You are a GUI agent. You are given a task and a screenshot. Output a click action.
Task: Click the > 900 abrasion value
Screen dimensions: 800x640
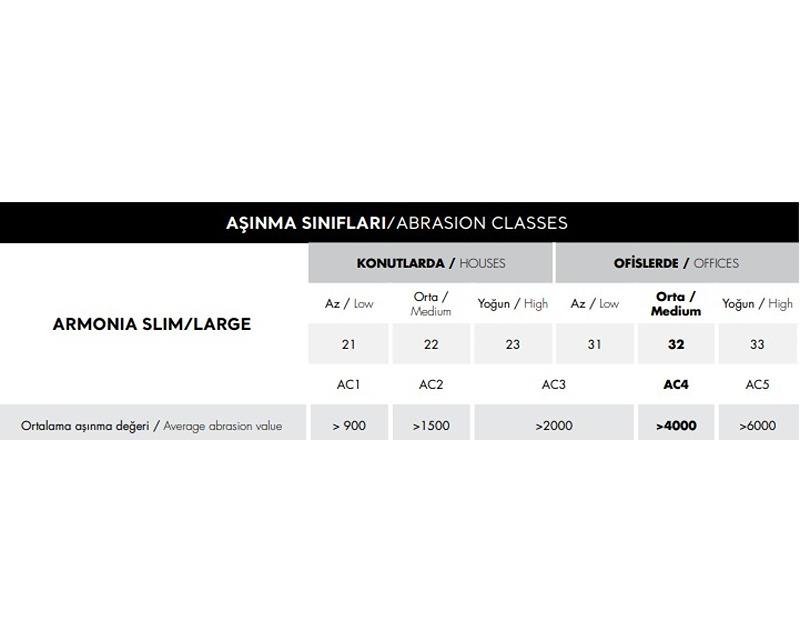click(x=349, y=423)
